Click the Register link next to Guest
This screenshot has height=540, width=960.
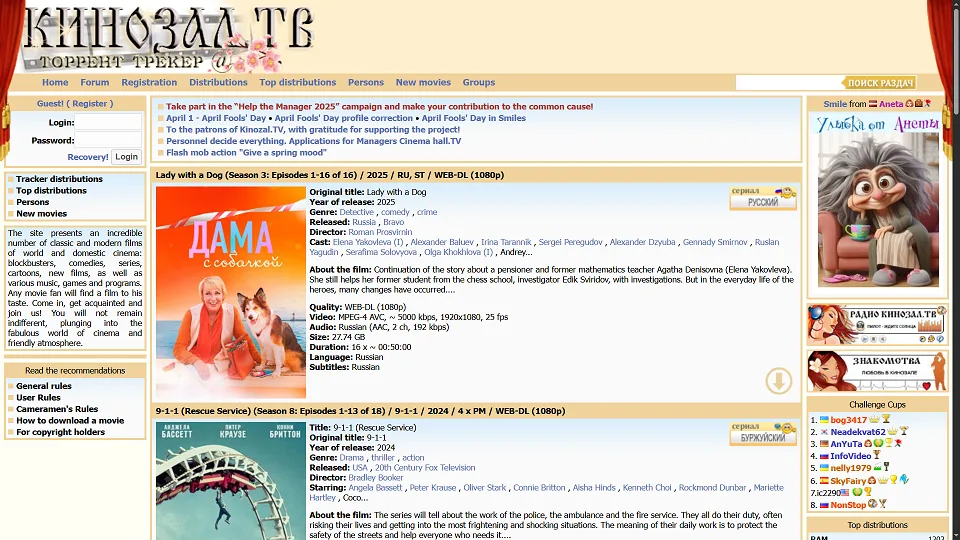coord(89,103)
